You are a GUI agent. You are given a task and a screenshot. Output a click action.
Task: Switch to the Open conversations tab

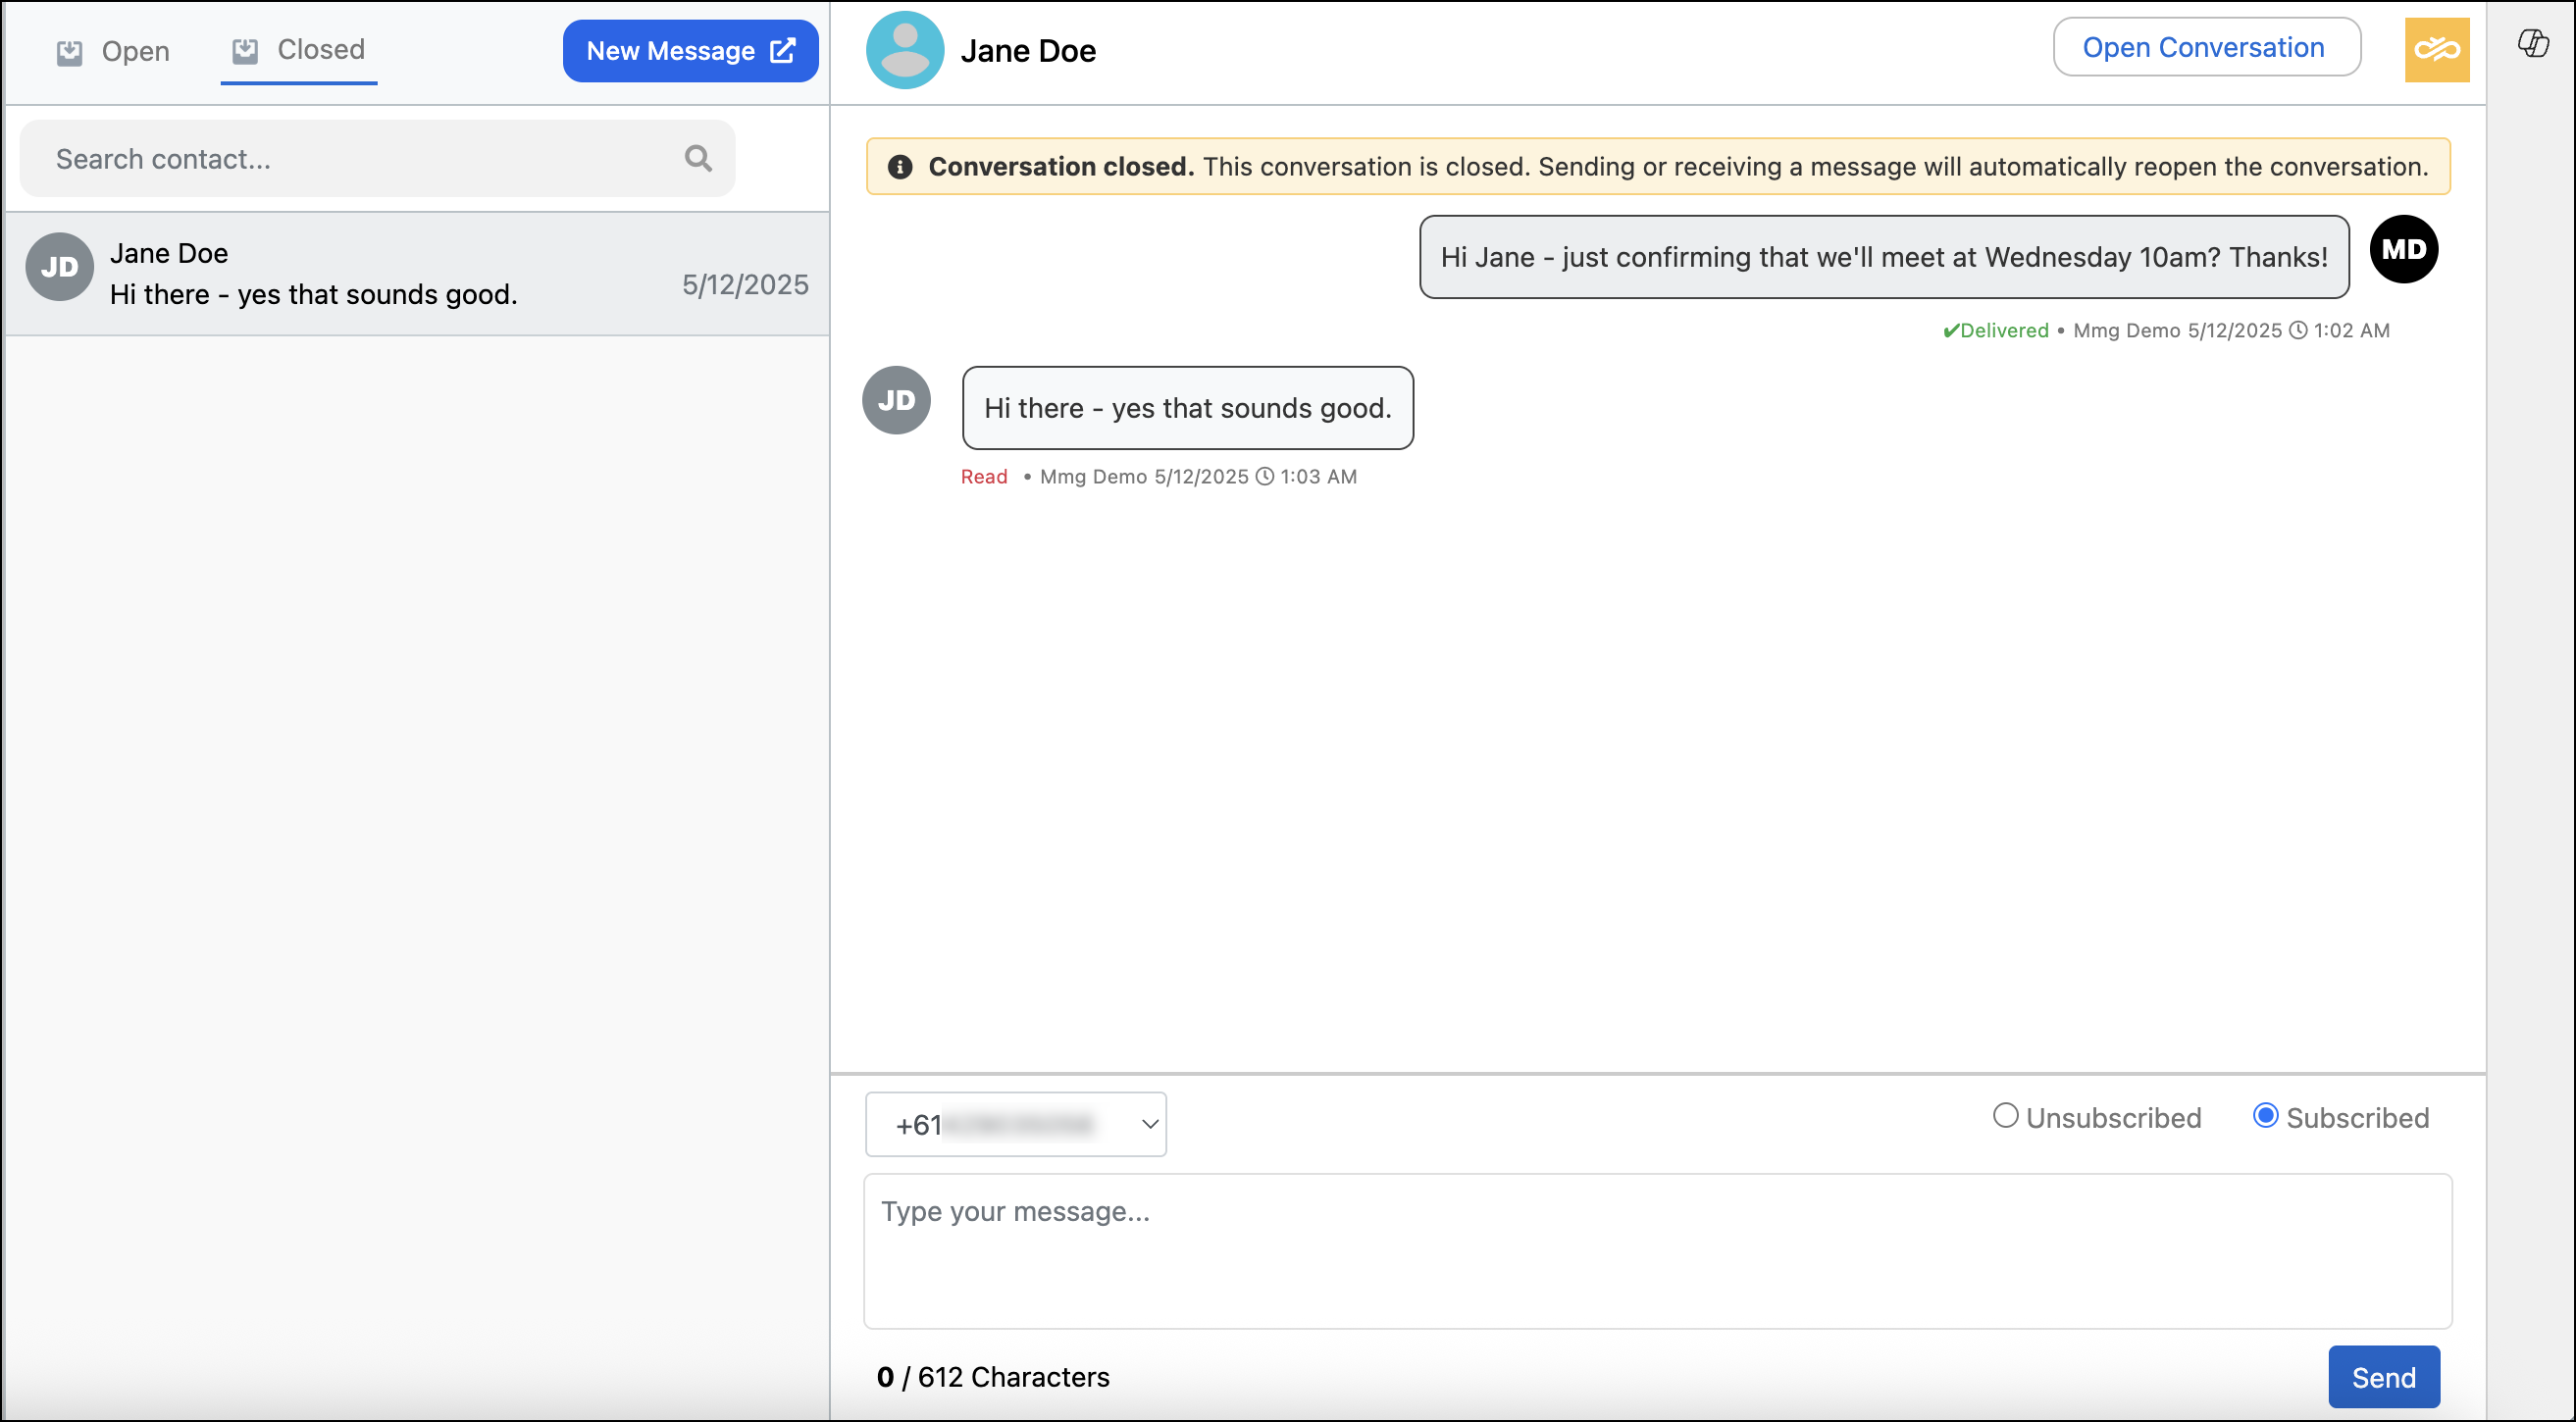coord(112,51)
